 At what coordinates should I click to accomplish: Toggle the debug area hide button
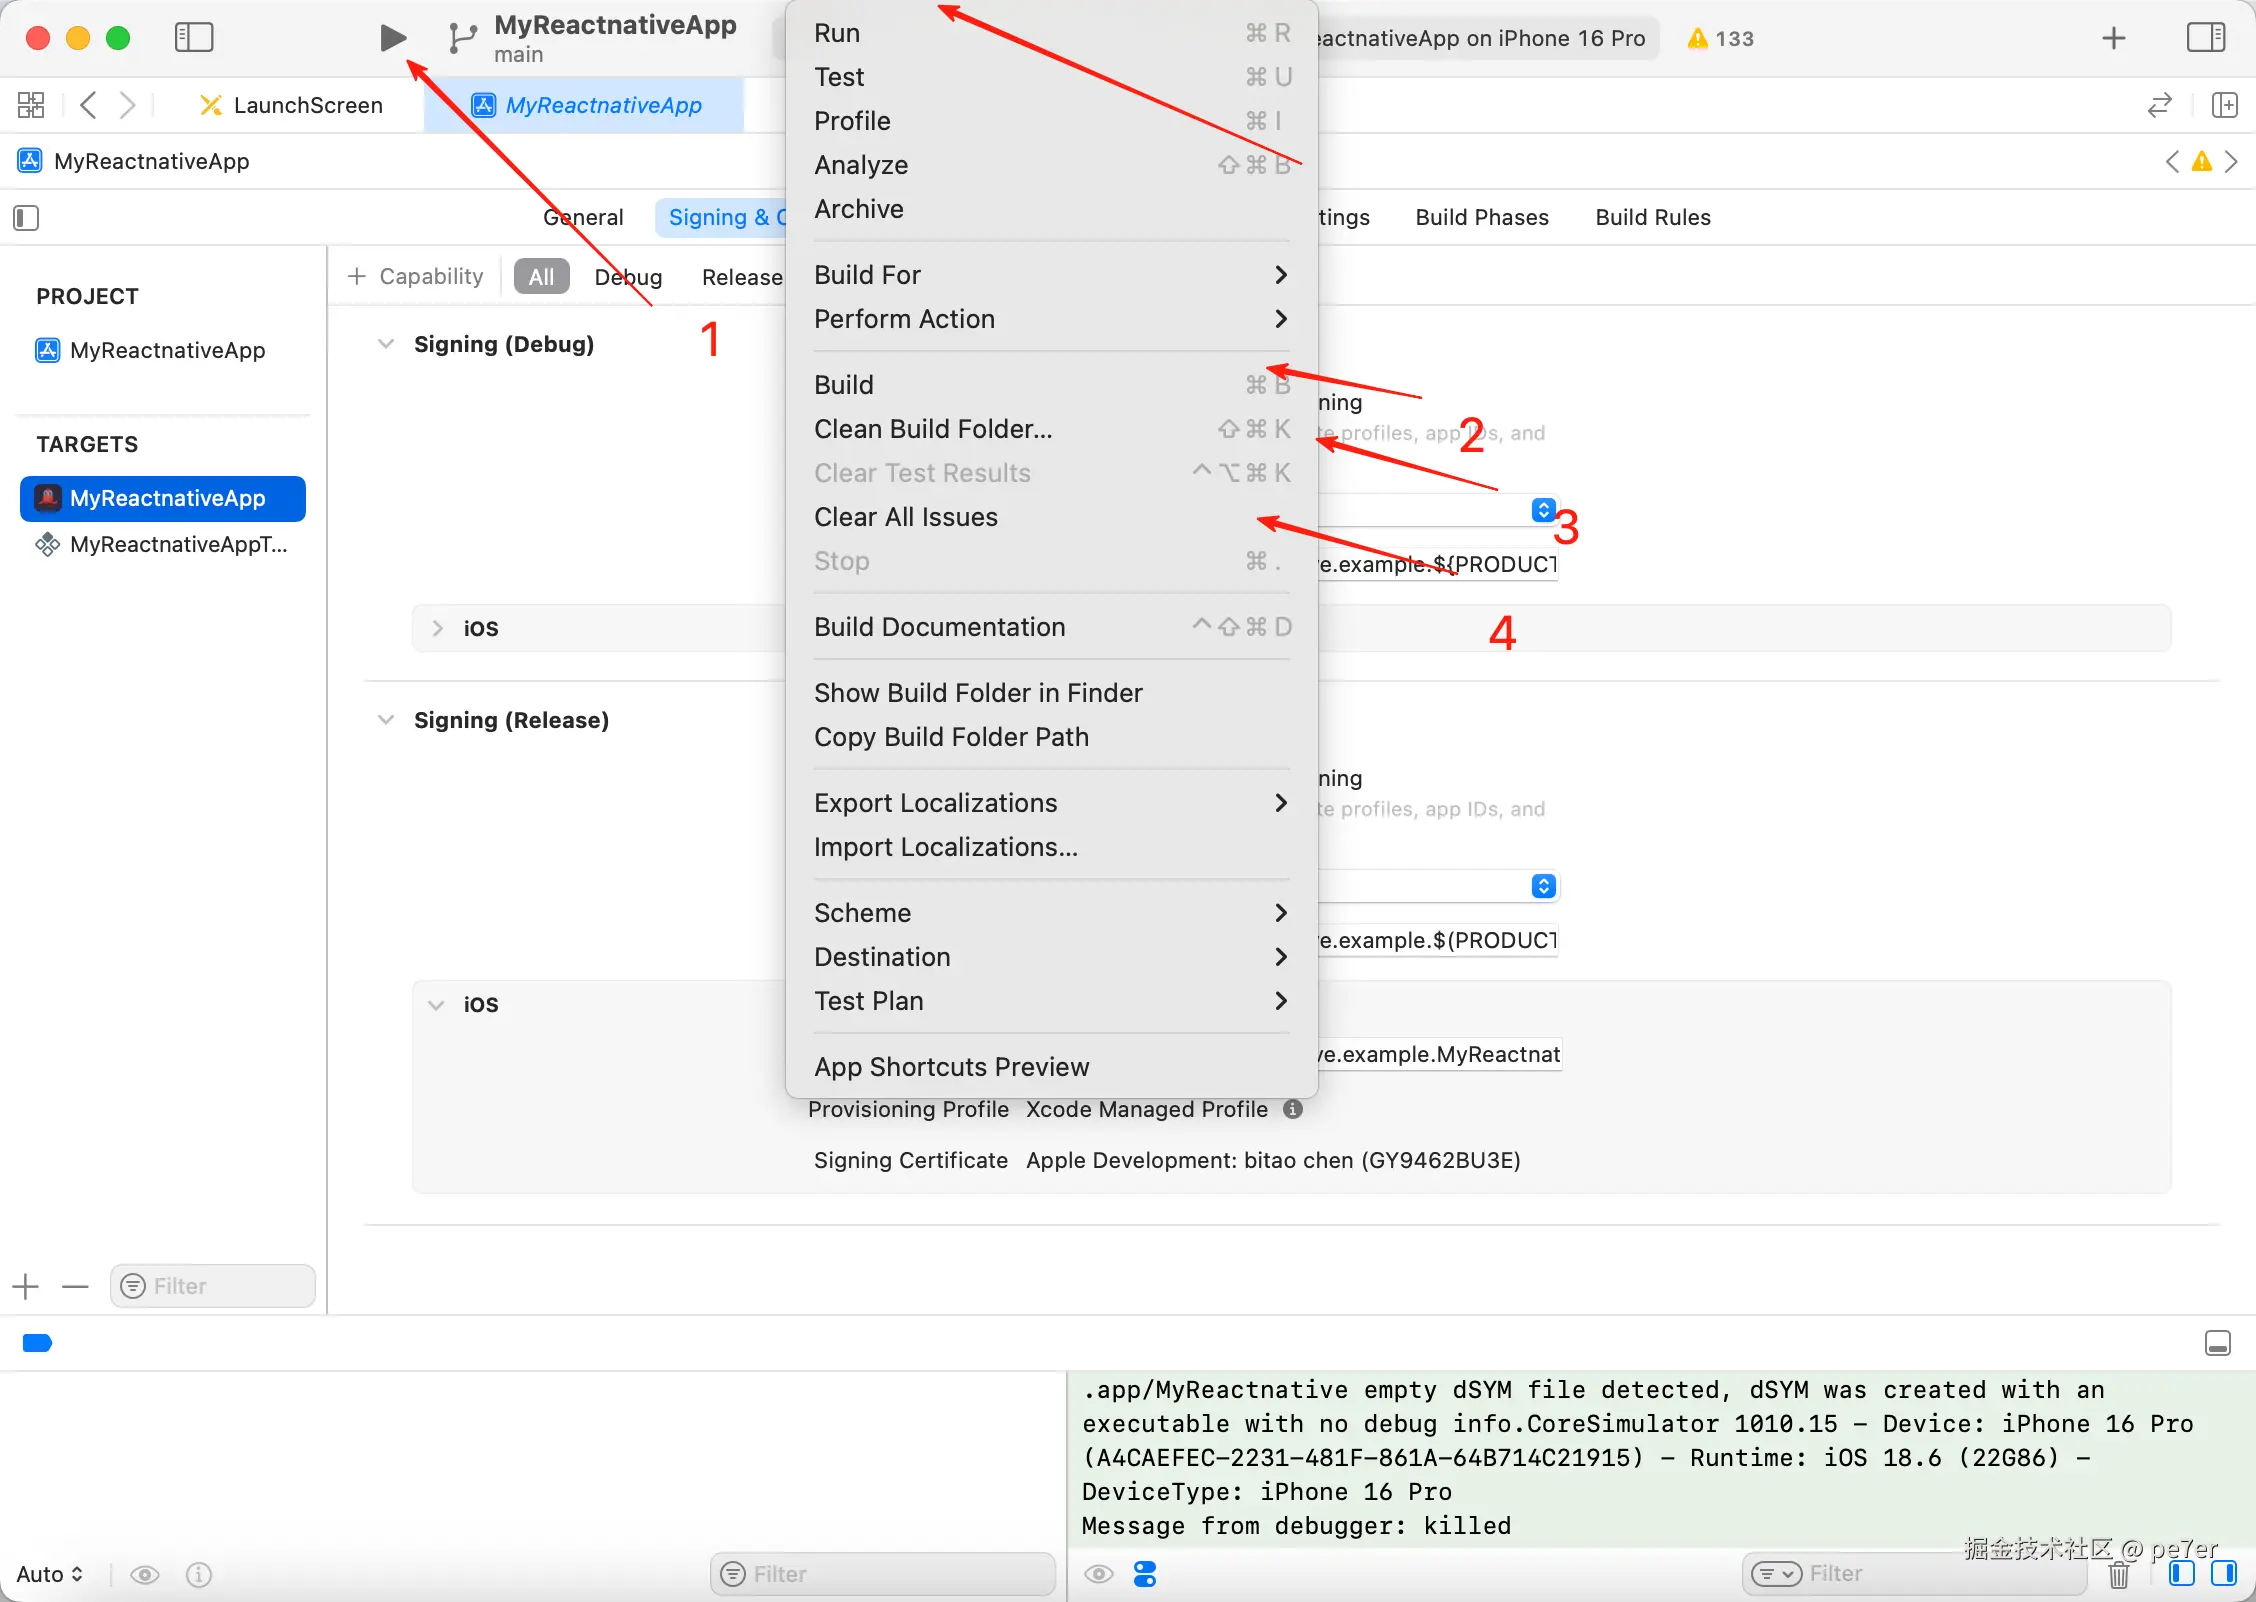2217,1343
